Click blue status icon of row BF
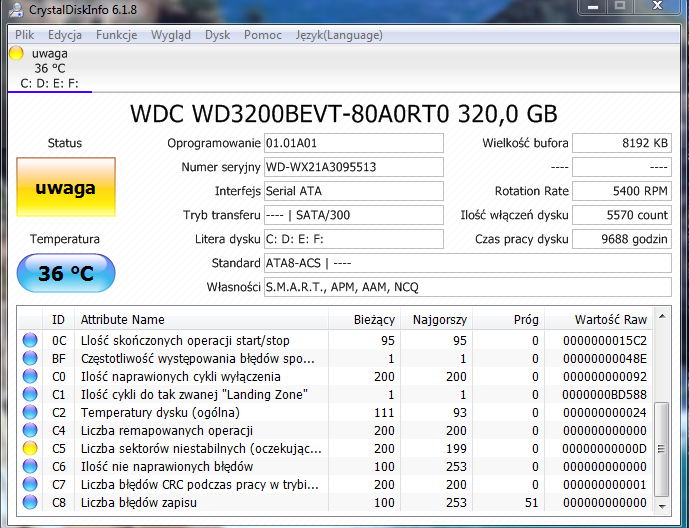This screenshot has height=528, width=689. 30,358
